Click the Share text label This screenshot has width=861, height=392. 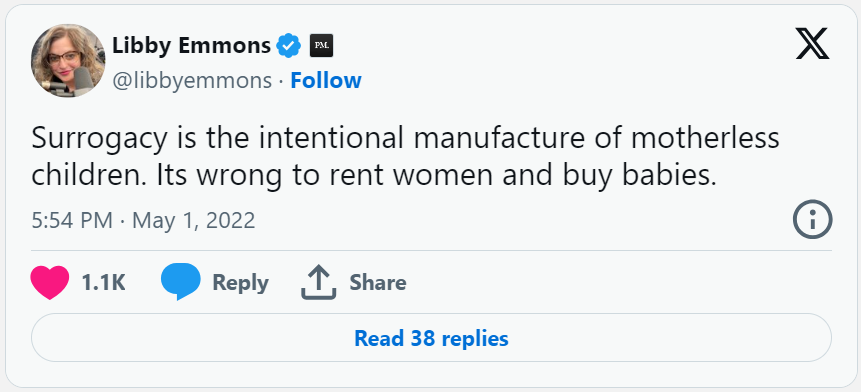378,283
